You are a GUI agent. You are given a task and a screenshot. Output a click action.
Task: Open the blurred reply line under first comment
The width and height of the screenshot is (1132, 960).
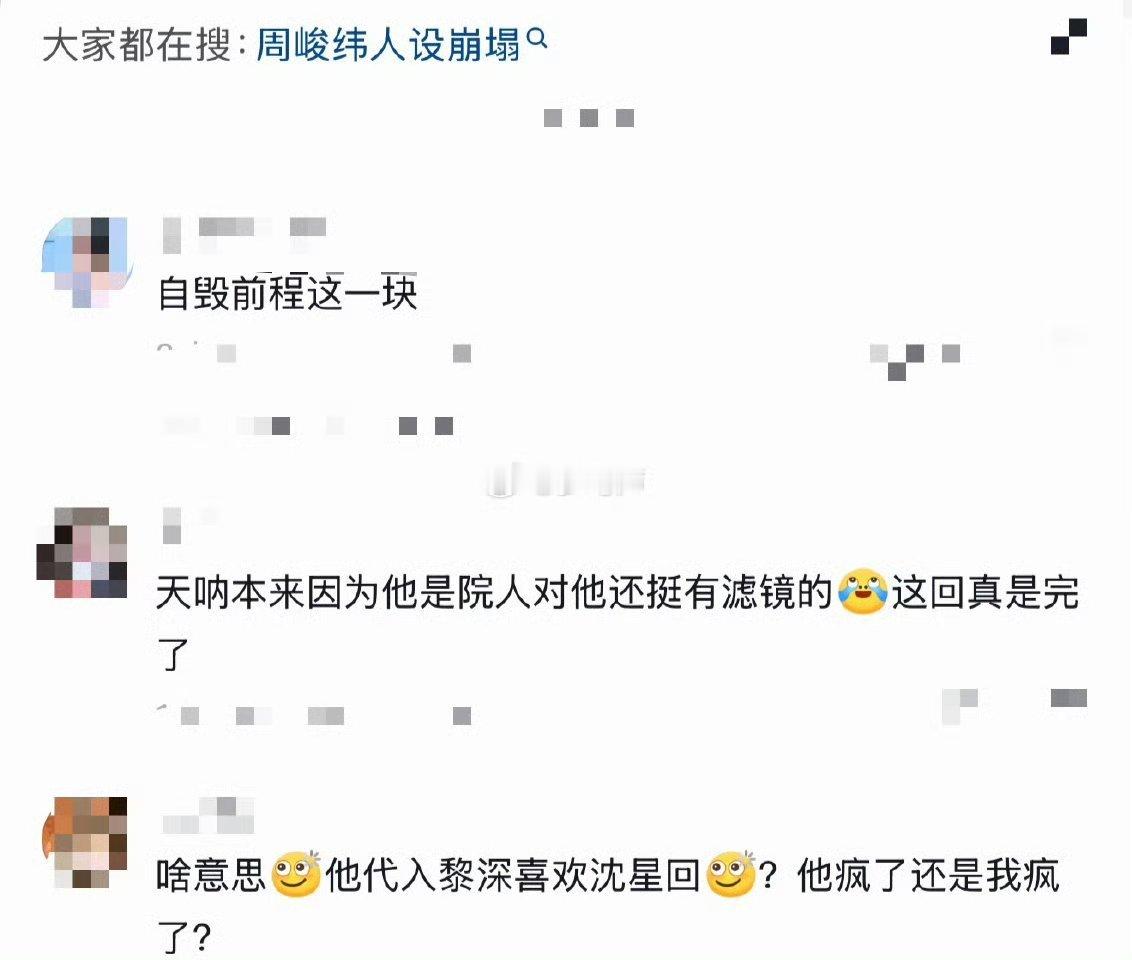pos(309,425)
